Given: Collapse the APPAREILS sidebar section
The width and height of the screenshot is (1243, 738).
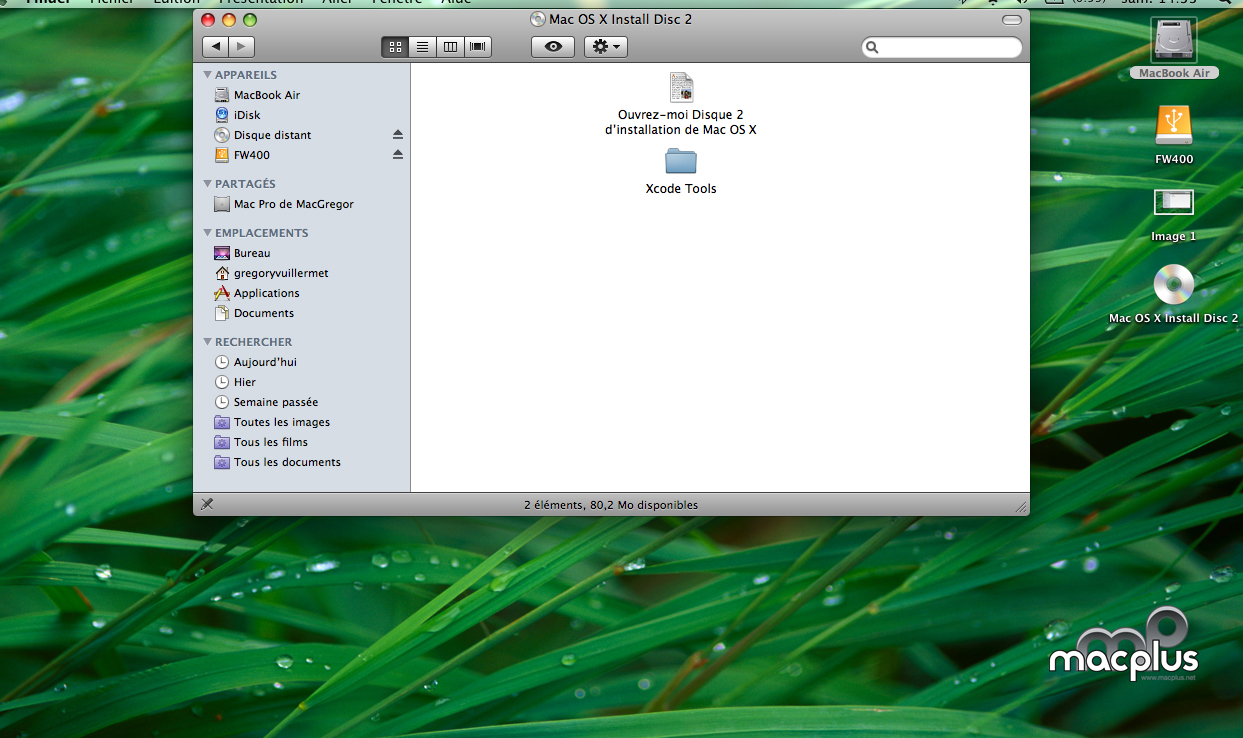Looking at the screenshot, I should click(x=207, y=75).
